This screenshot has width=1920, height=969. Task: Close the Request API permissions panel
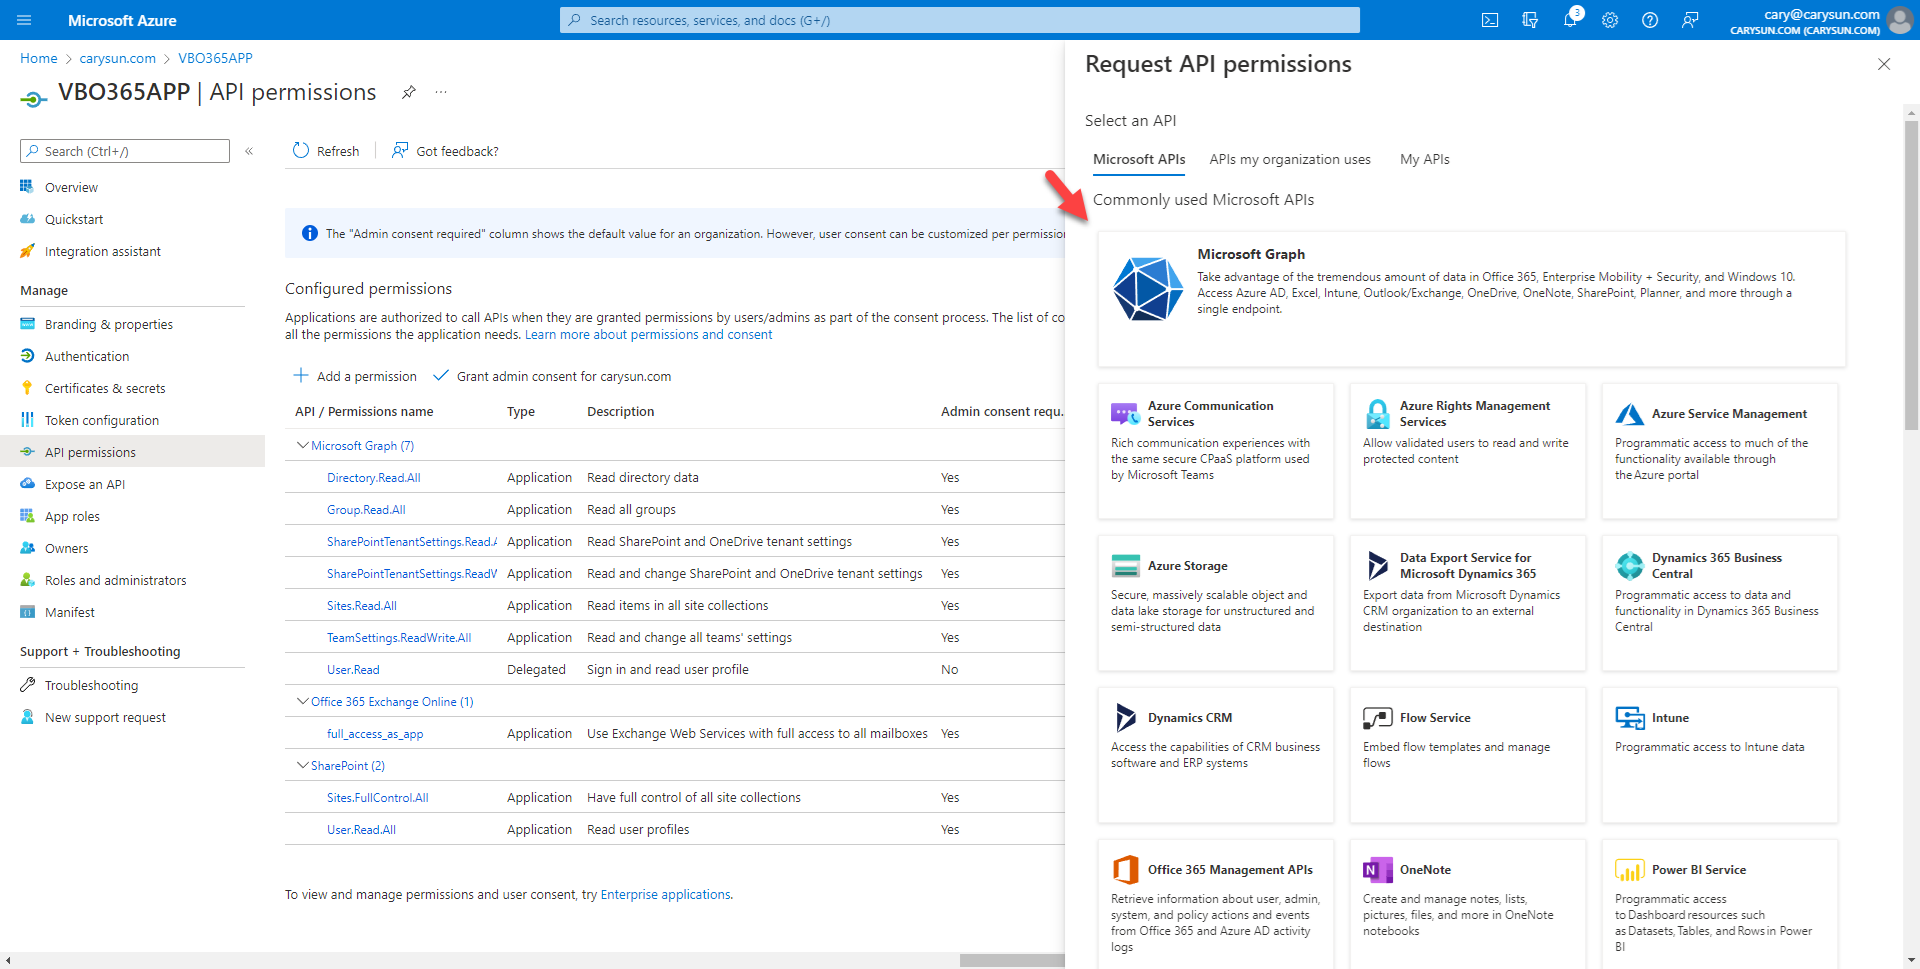click(1884, 64)
